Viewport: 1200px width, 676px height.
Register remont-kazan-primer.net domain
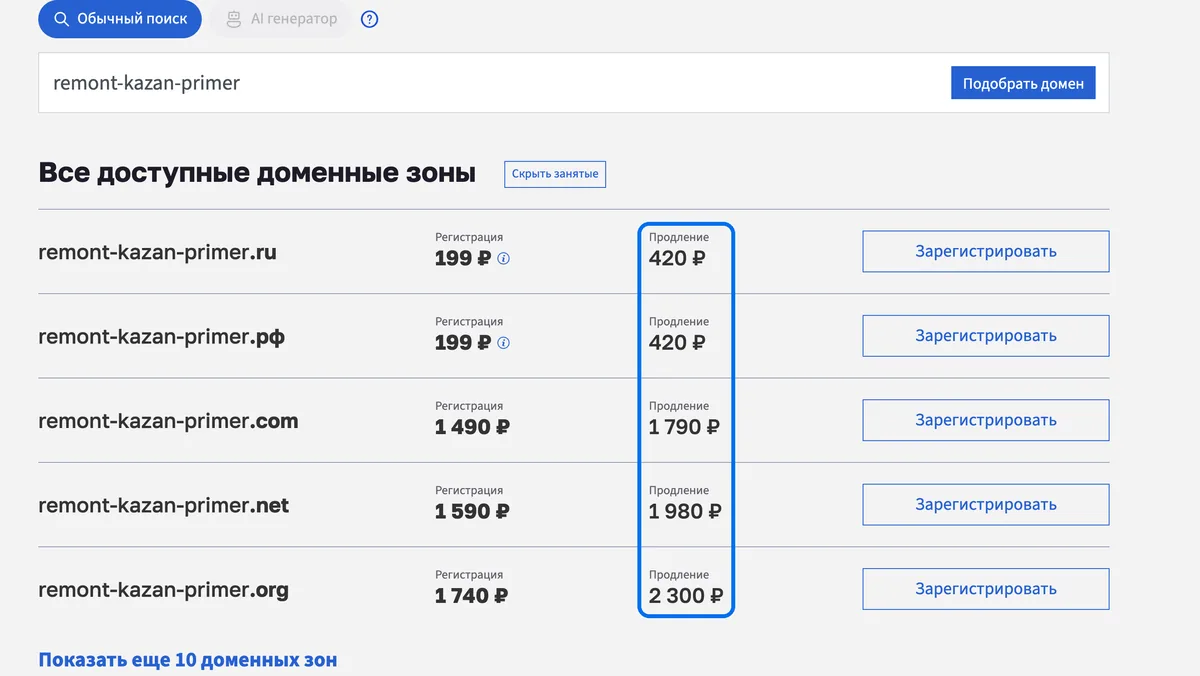(986, 505)
